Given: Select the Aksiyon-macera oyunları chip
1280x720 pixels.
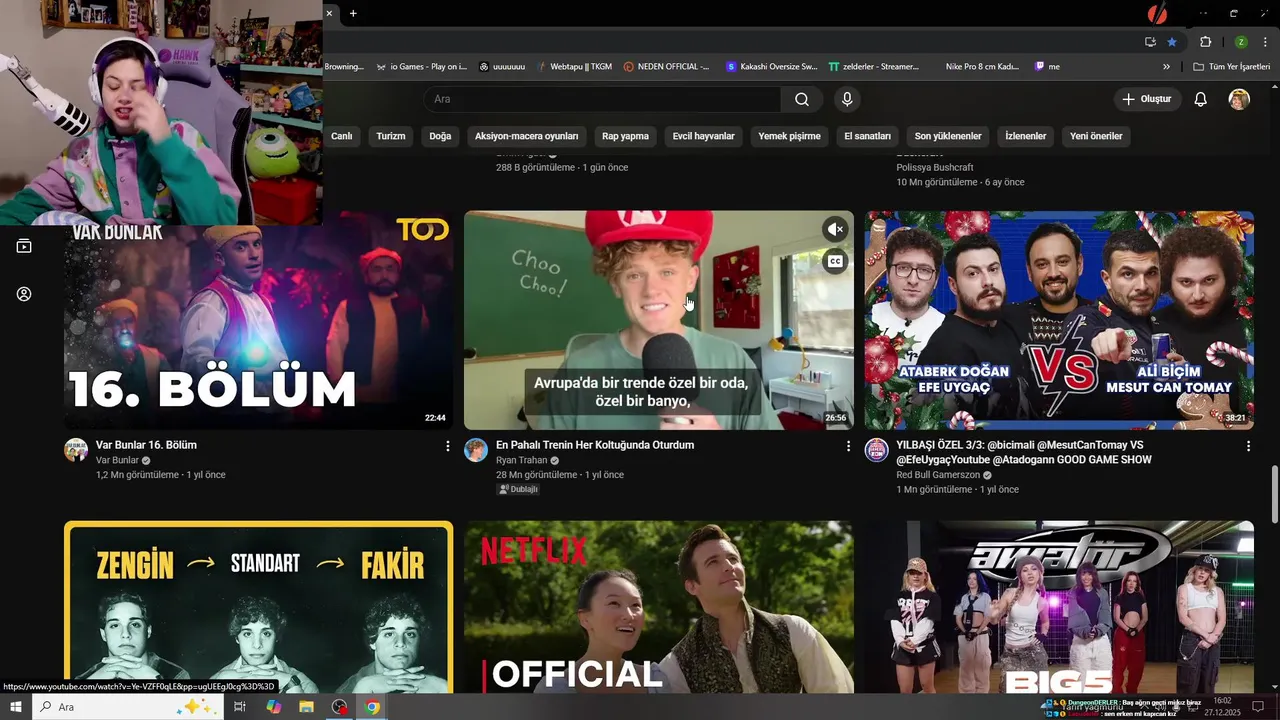Looking at the screenshot, I should click(x=527, y=136).
